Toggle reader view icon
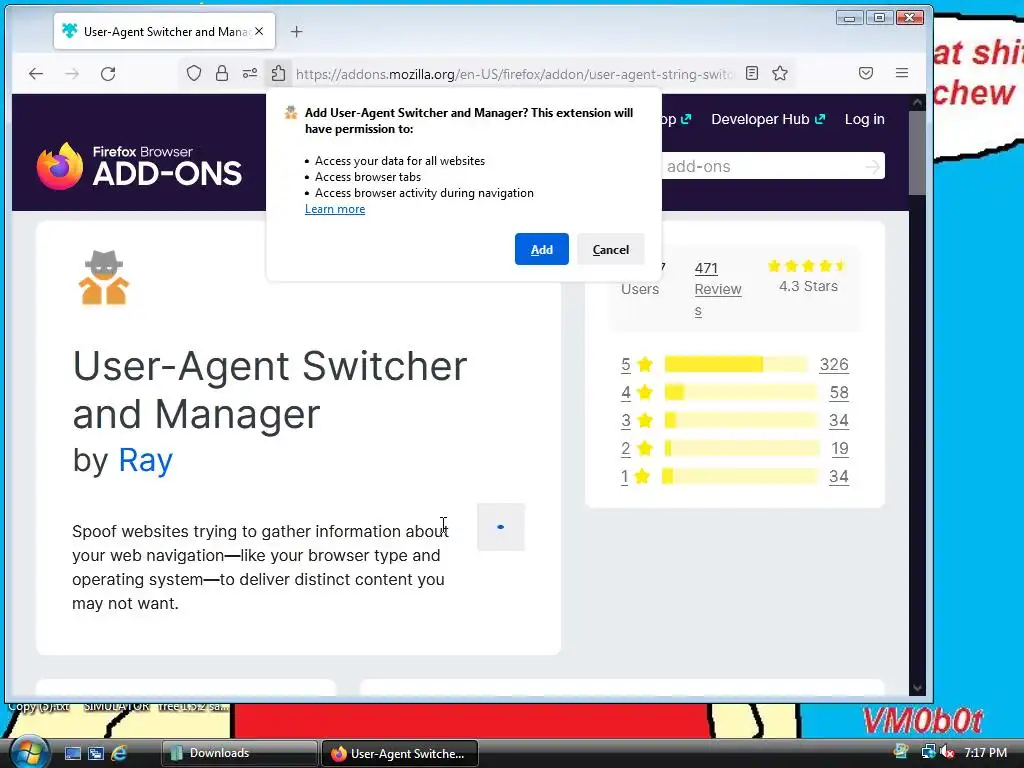 [752, 73]
